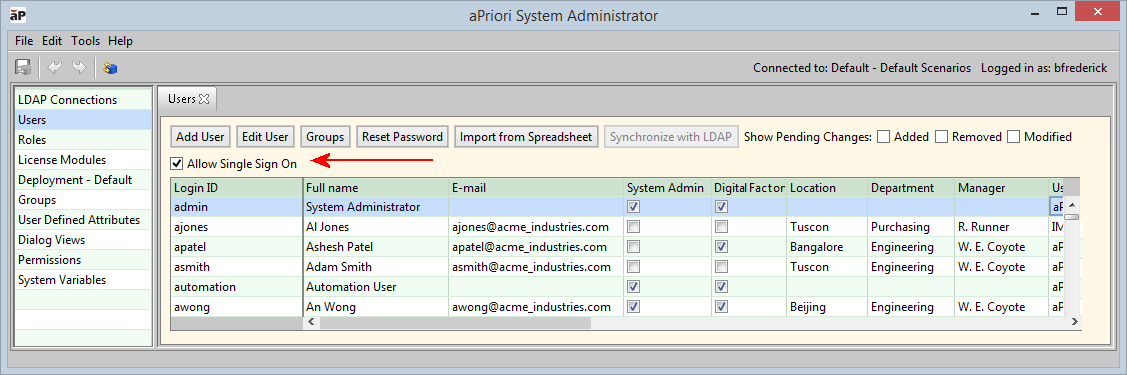The height and width of the screenshot is (375, 1127).
Task: Click the horizontal scrollbar left arrow
Action: click(x=311, y=323)
